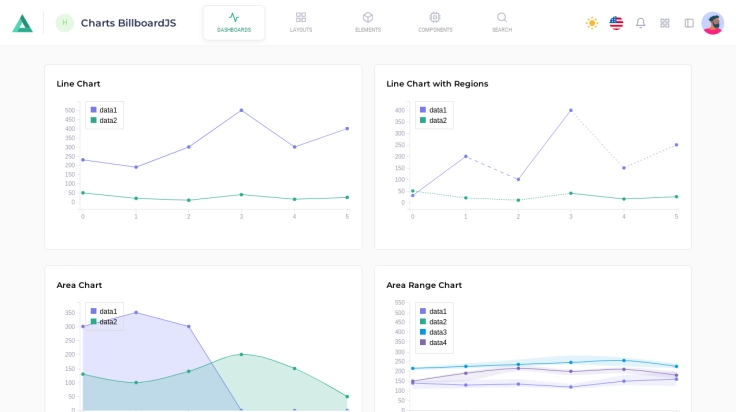
Task: Toggle the sidebar panel icon
Action: coord(689,23)
